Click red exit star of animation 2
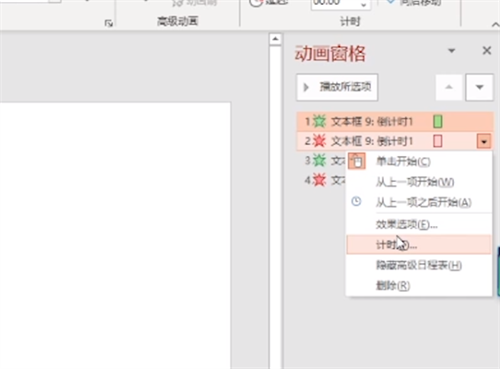Image resolution: width=500 pixels, height=369 pixels. coord(319,141)
